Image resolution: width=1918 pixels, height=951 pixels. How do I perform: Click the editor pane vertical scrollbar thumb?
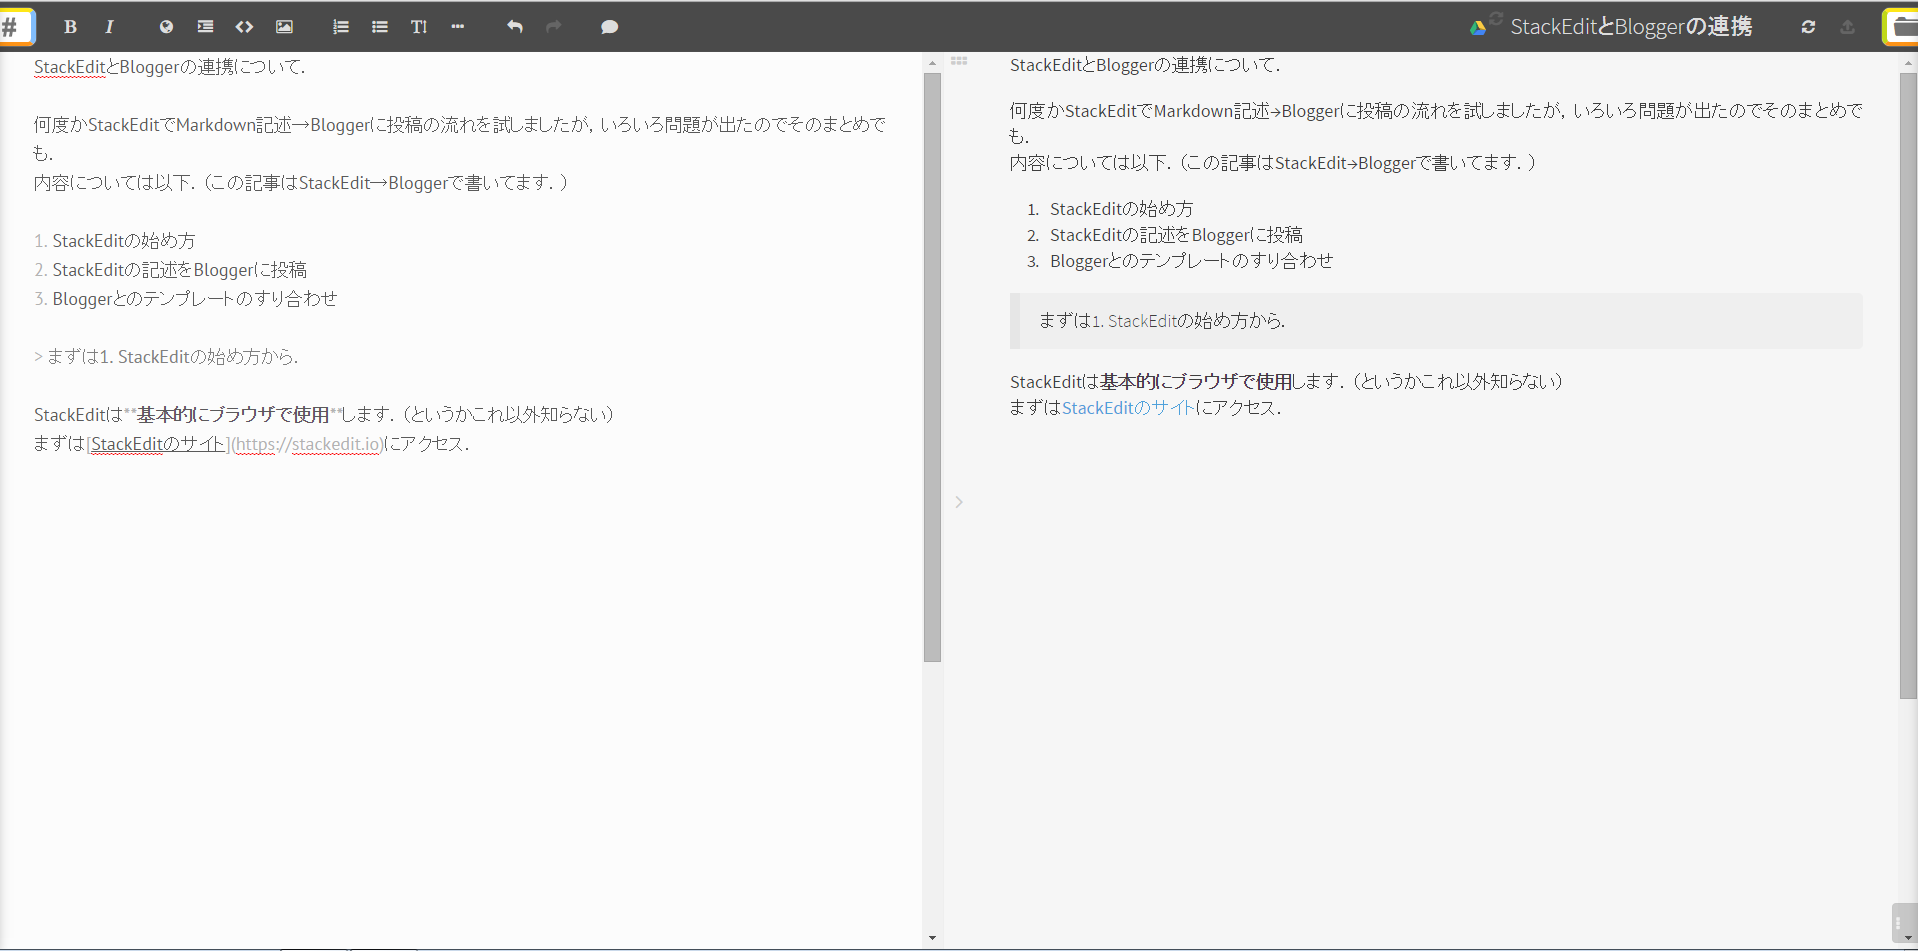click(932, 367)
